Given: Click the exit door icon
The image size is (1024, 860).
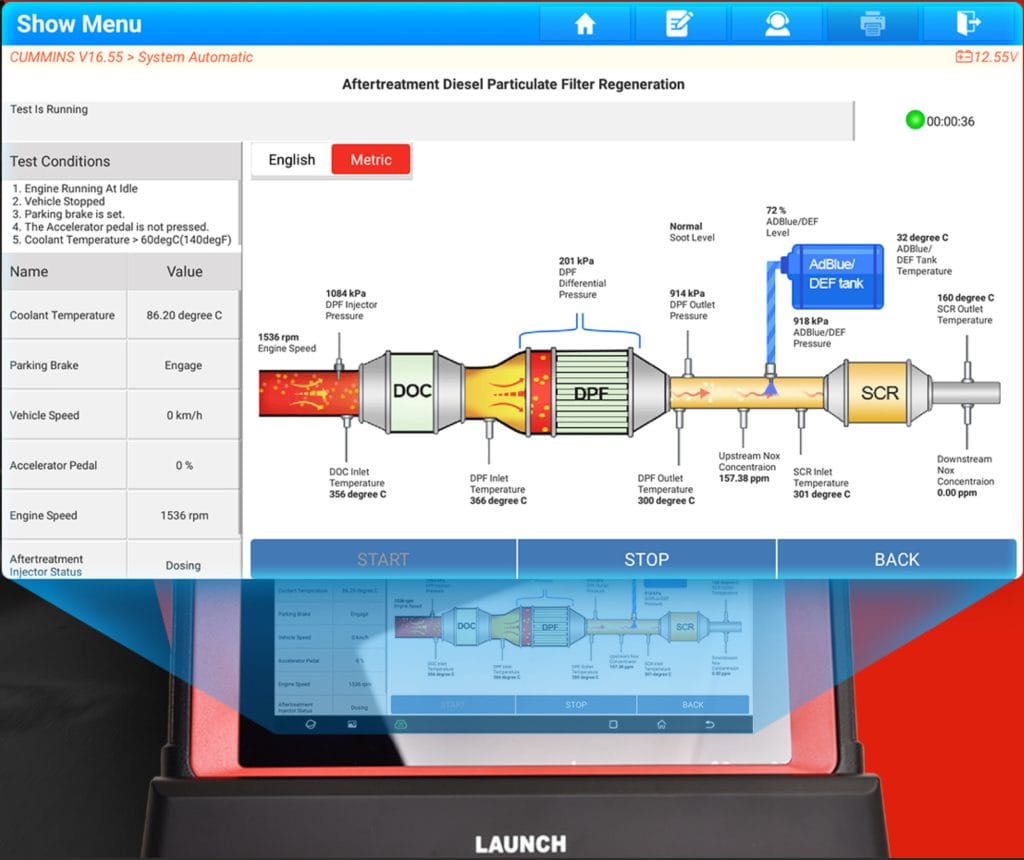Looking at the screenshot, I should point(968,23).
